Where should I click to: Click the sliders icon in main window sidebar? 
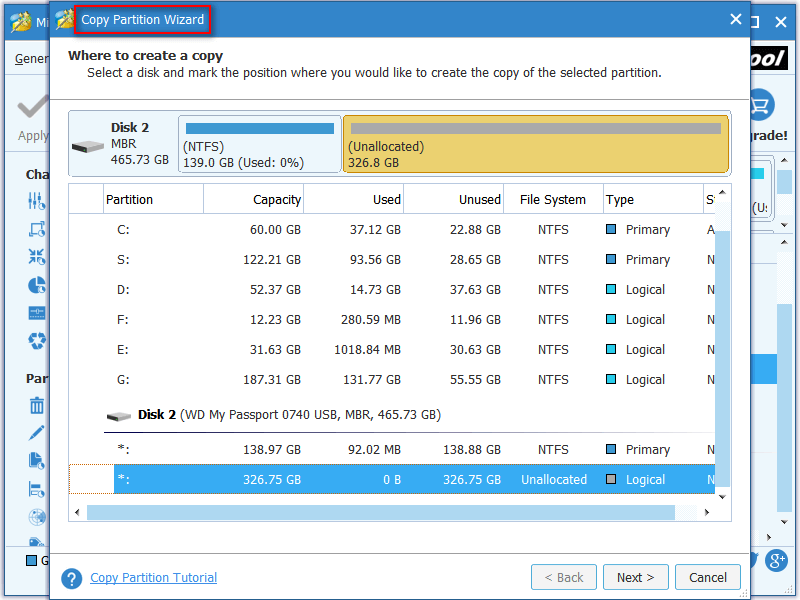point(37,201)
